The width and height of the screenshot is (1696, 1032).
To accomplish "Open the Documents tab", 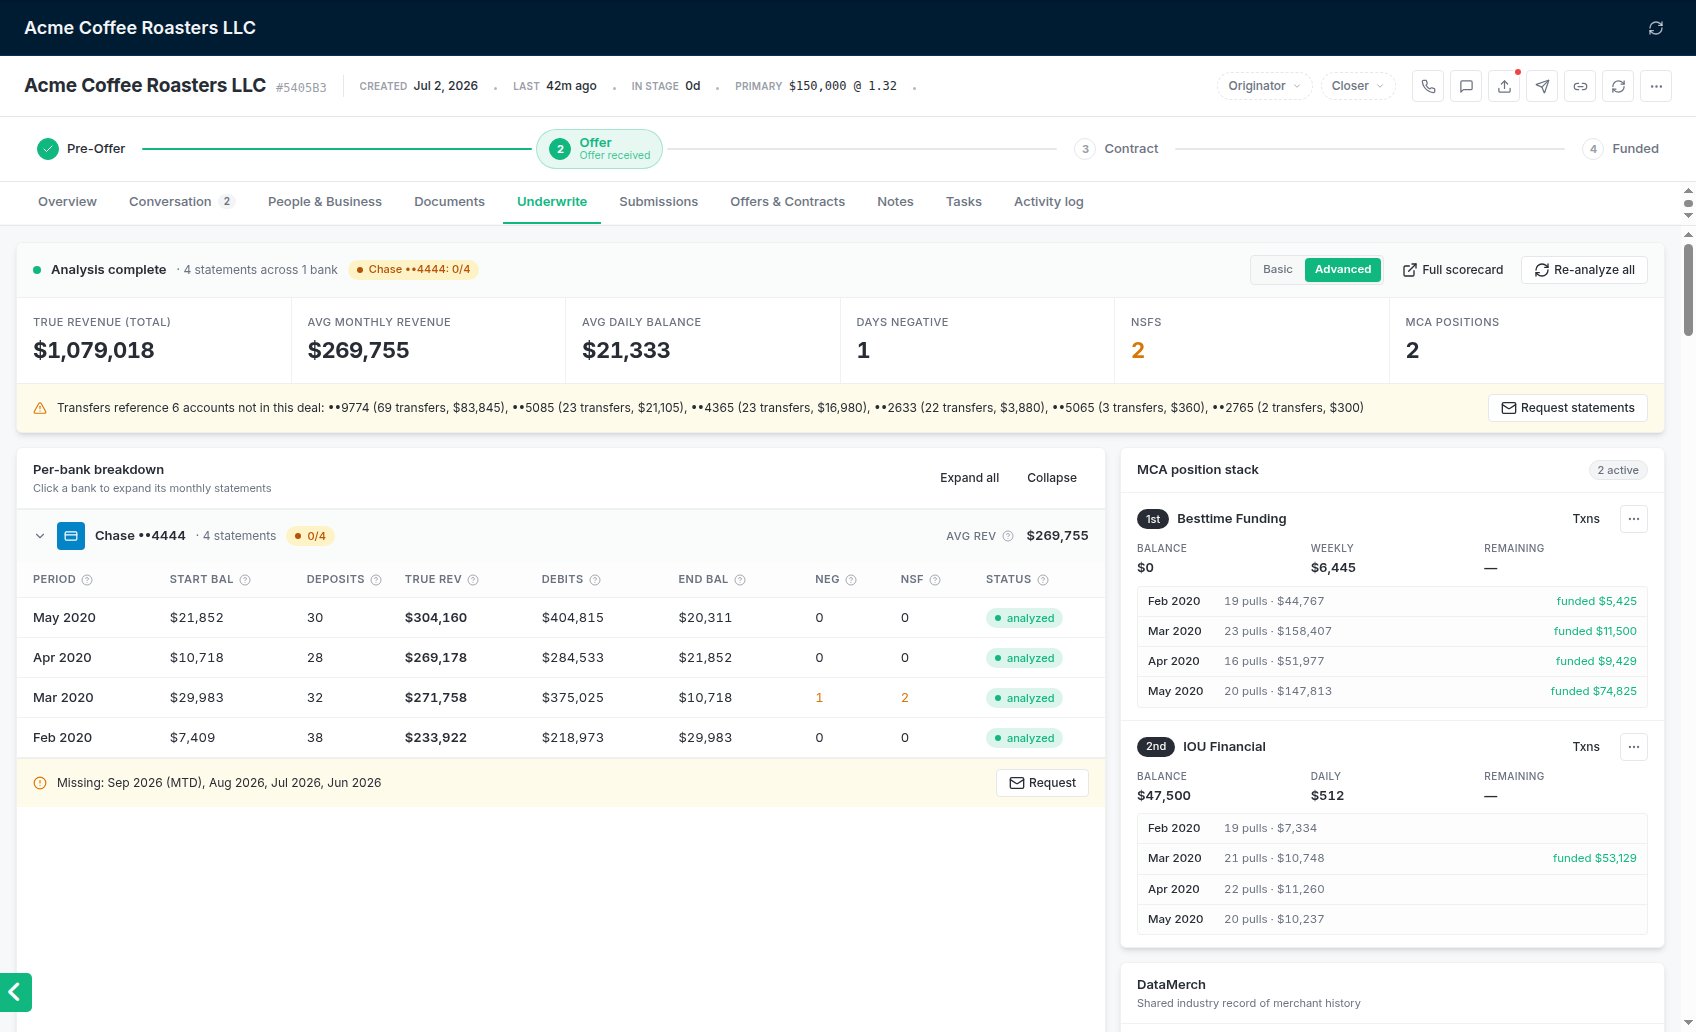I will point(449,202).
